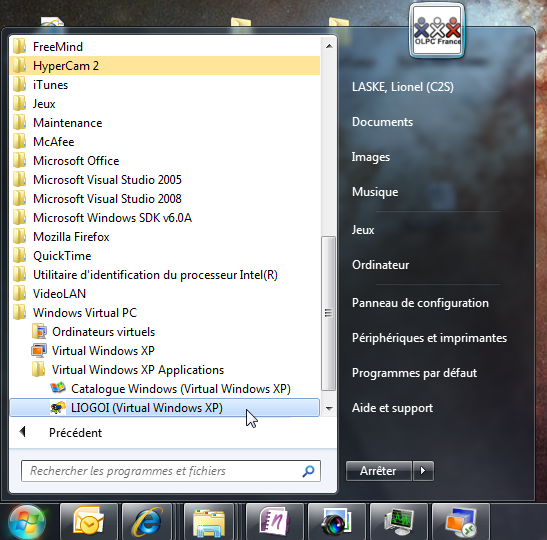Open the FreeMind program folder
Viewport: 547px width, 540px height.
pos(165,47)
